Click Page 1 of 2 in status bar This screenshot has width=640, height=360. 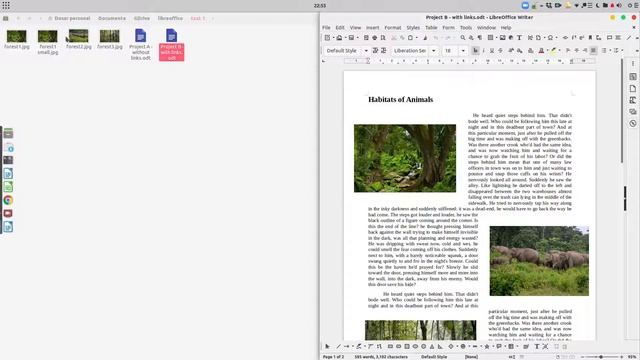[x=333, y=357]
